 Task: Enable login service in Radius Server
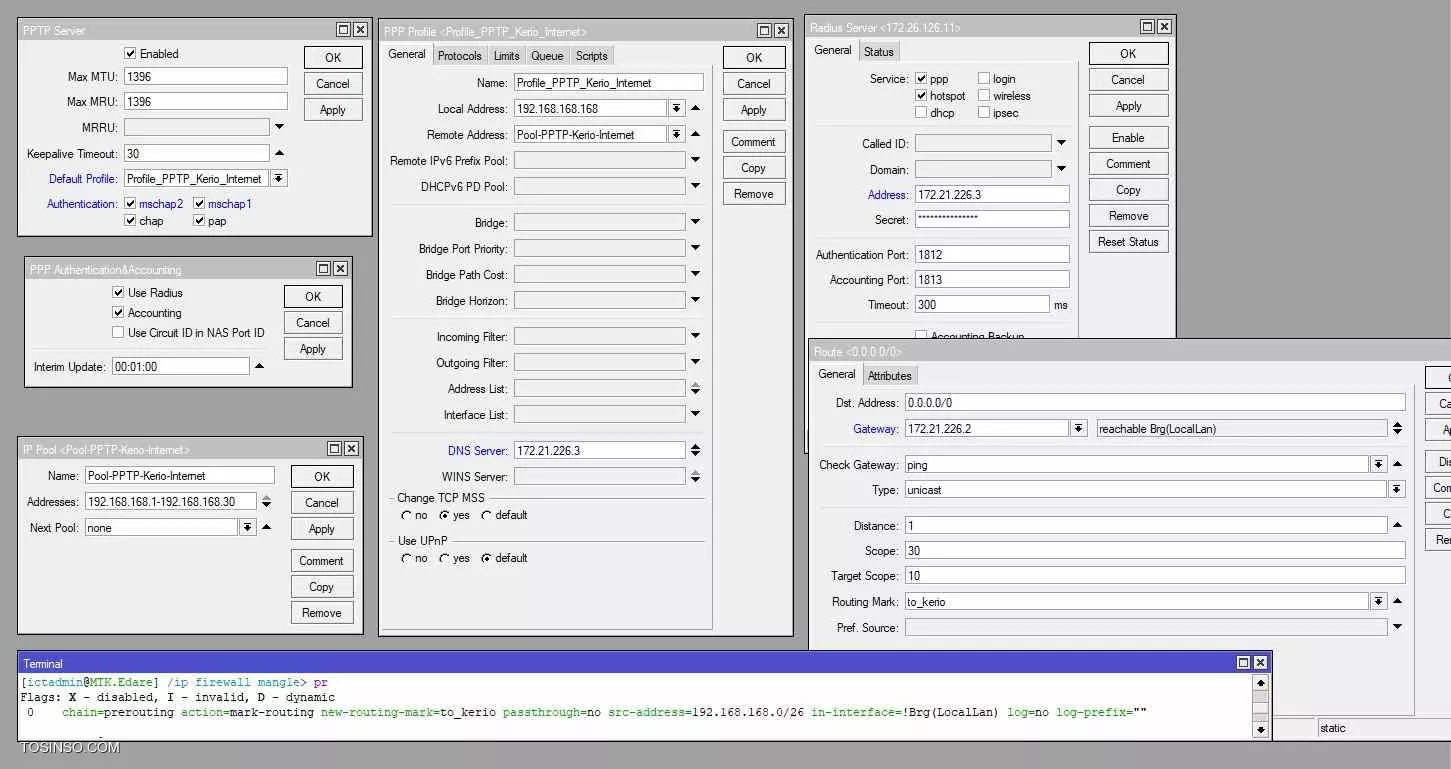pyautogui.click(x=984, y=79)
